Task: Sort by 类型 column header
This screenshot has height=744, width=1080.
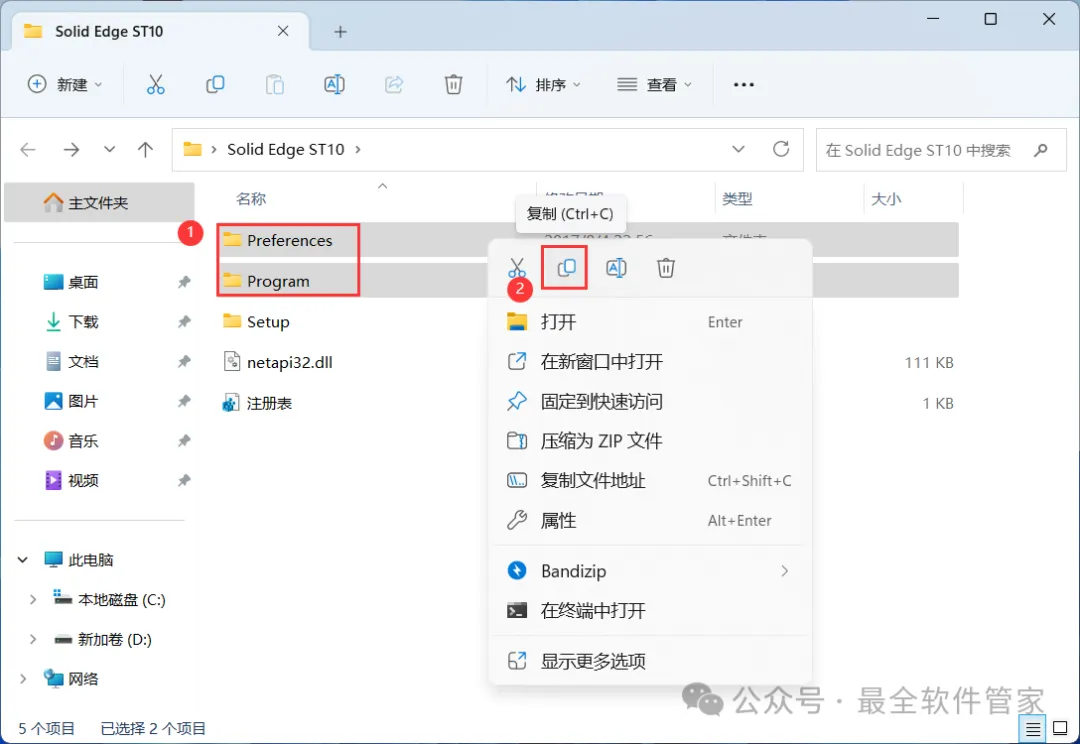Action: [x=737, y=199]
